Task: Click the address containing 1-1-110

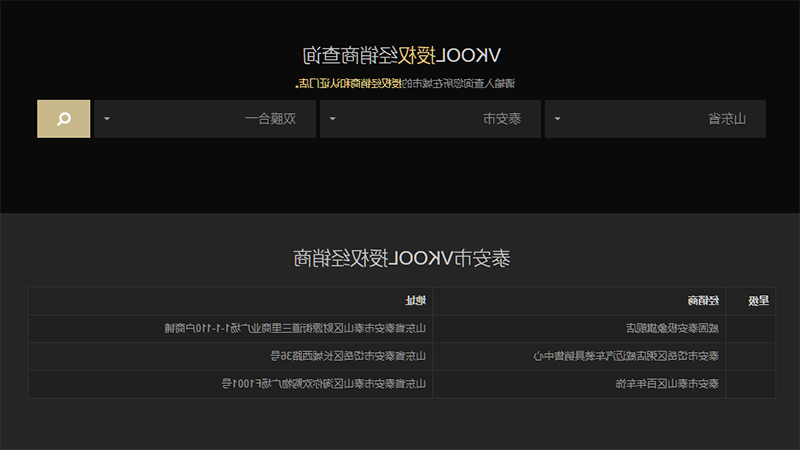Action: (x=295, y=329)
